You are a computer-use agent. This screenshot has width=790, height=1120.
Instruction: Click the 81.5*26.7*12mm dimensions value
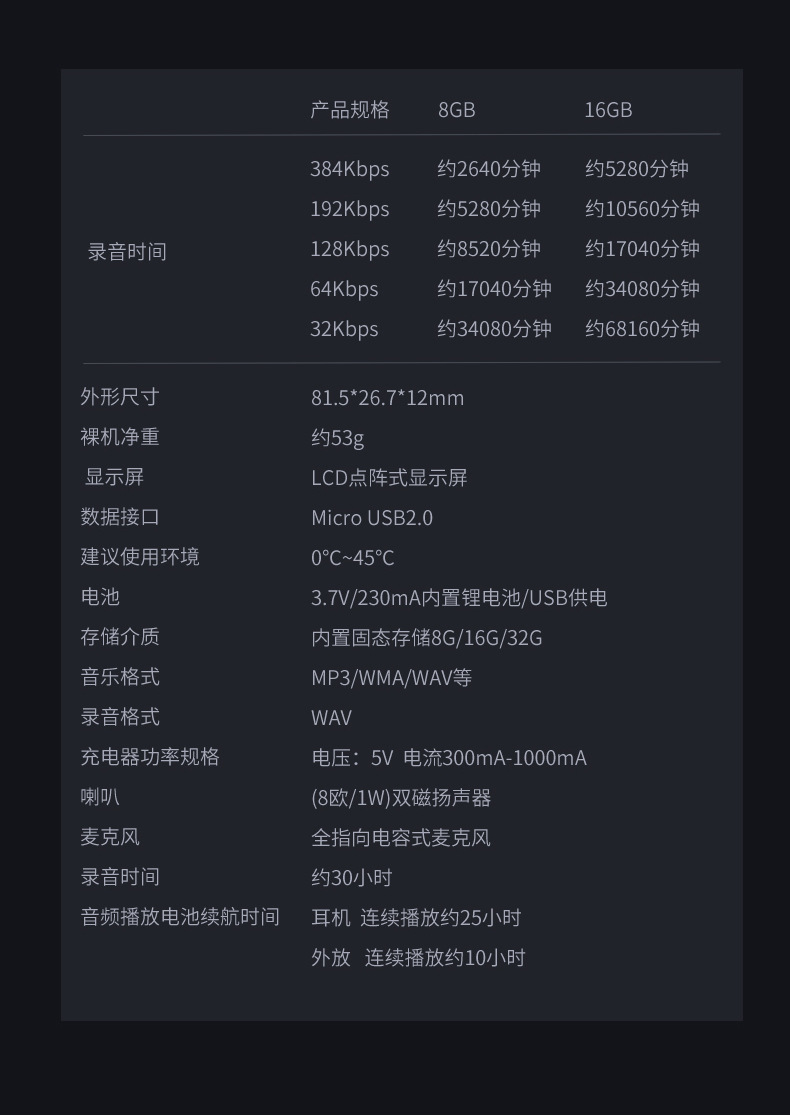(x=387, y=398)
